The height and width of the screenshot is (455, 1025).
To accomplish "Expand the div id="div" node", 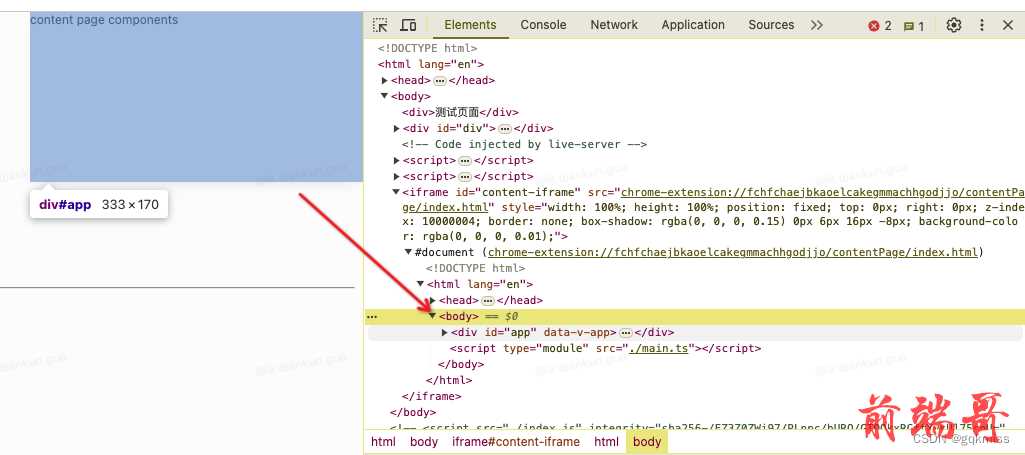I will [x=397, y=128].
